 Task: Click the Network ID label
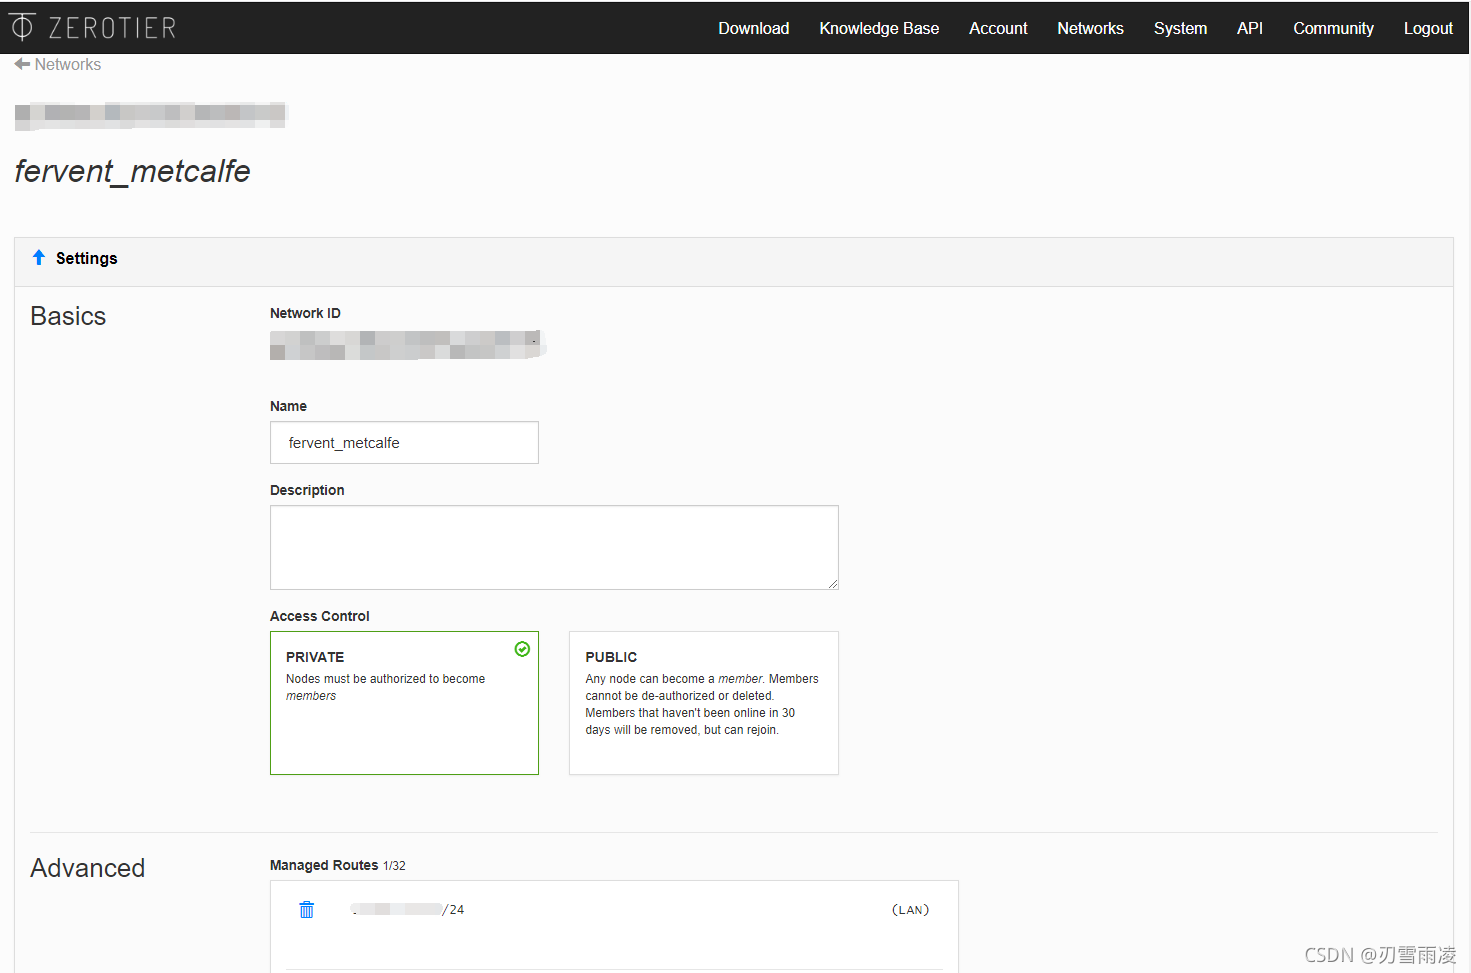point(305,313)
